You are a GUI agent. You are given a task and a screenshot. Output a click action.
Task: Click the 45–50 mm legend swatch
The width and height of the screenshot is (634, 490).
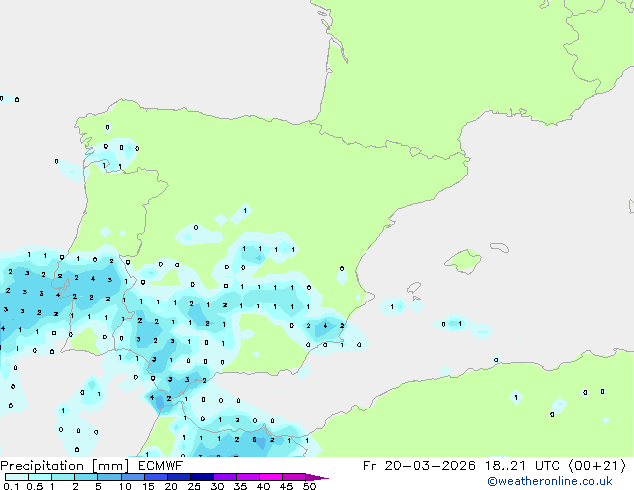tap(294, 477)
